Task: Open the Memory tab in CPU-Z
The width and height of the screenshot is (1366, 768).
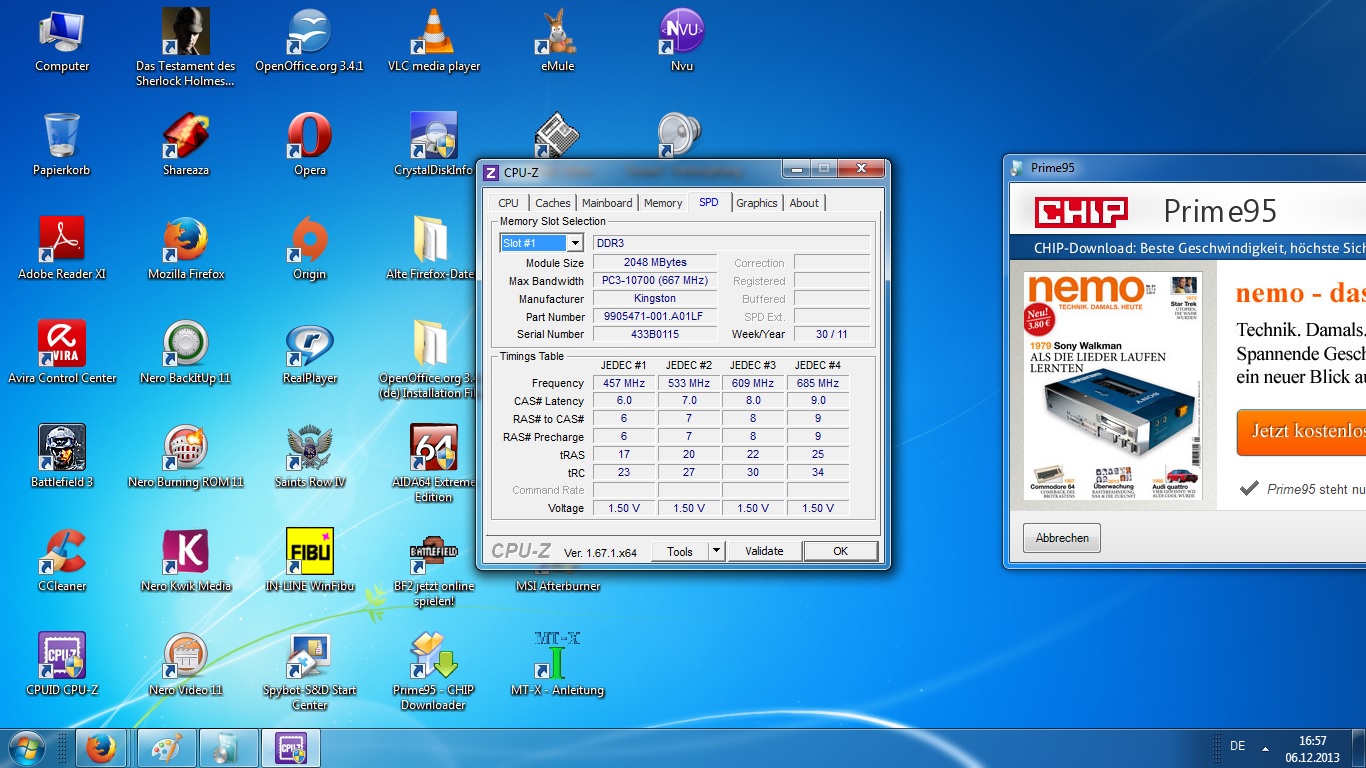Action: click(663, 203)
